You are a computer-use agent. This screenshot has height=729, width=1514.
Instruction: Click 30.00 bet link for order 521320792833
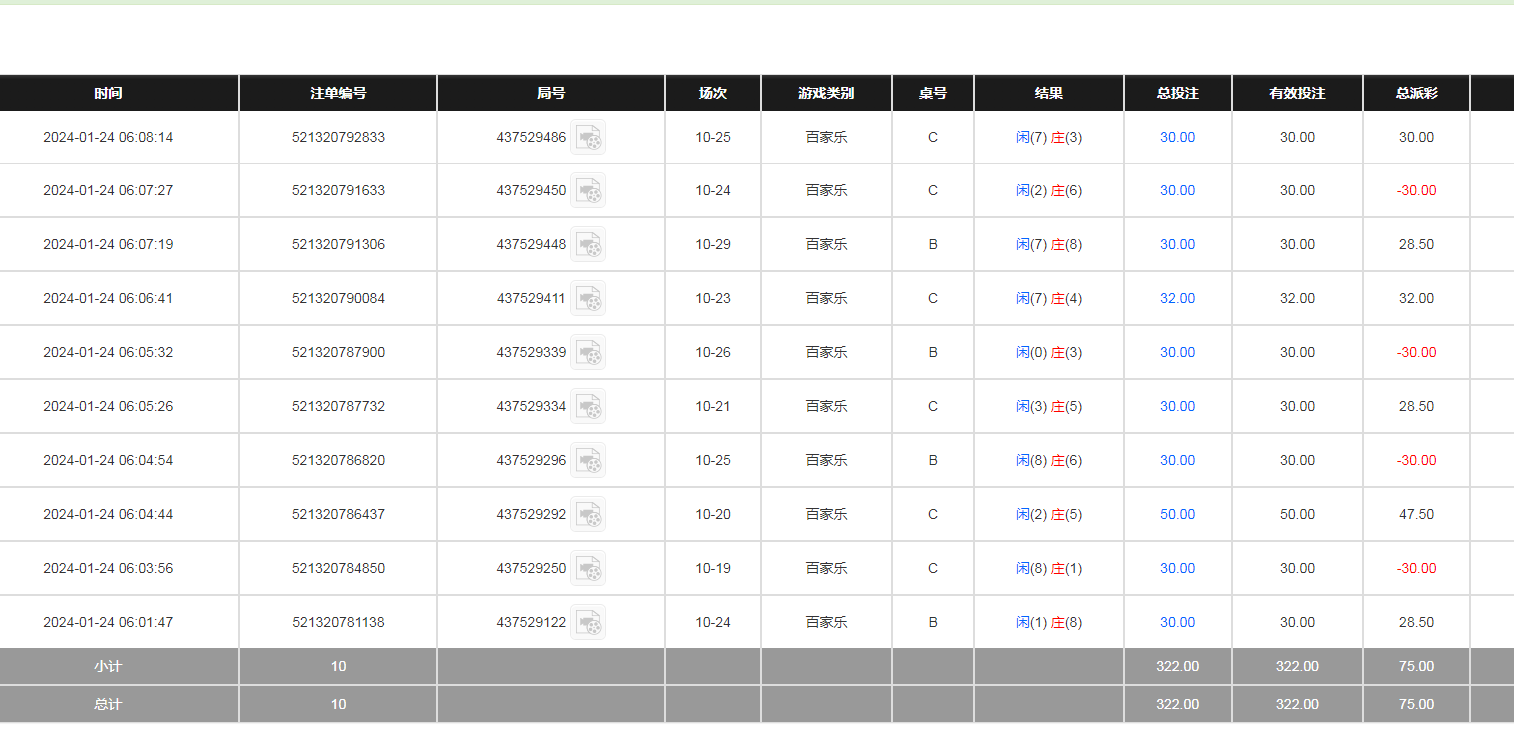coord(1177,137)
